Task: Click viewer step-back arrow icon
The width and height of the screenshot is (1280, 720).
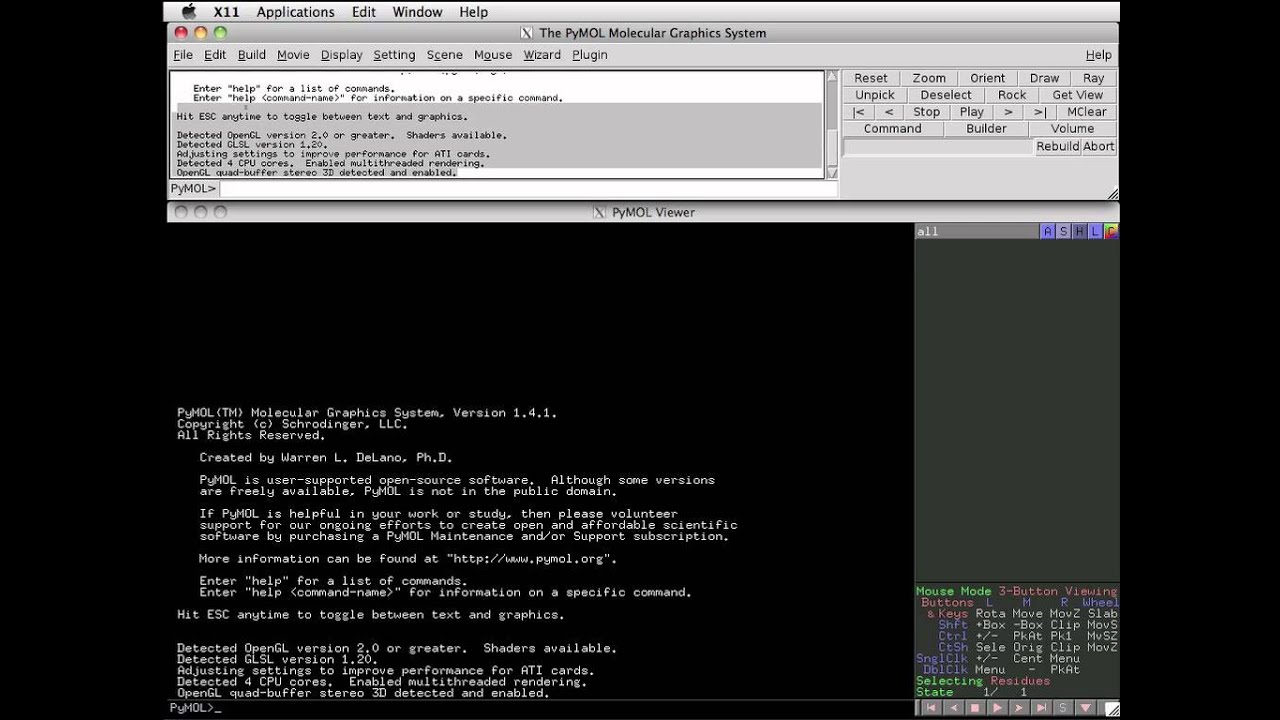Action: pyautogui.click(x=953, y=708)
